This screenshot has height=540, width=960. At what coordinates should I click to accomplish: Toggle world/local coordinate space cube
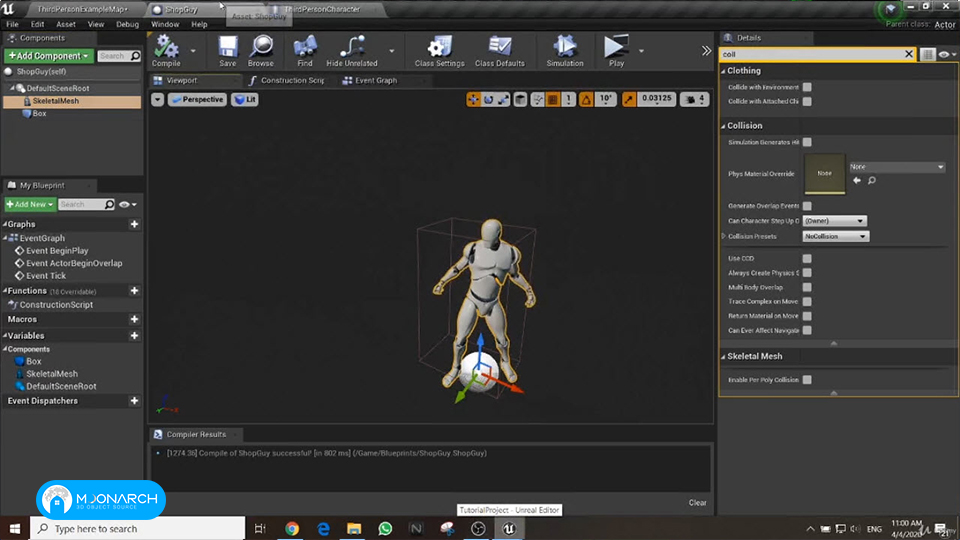(520, 99)
